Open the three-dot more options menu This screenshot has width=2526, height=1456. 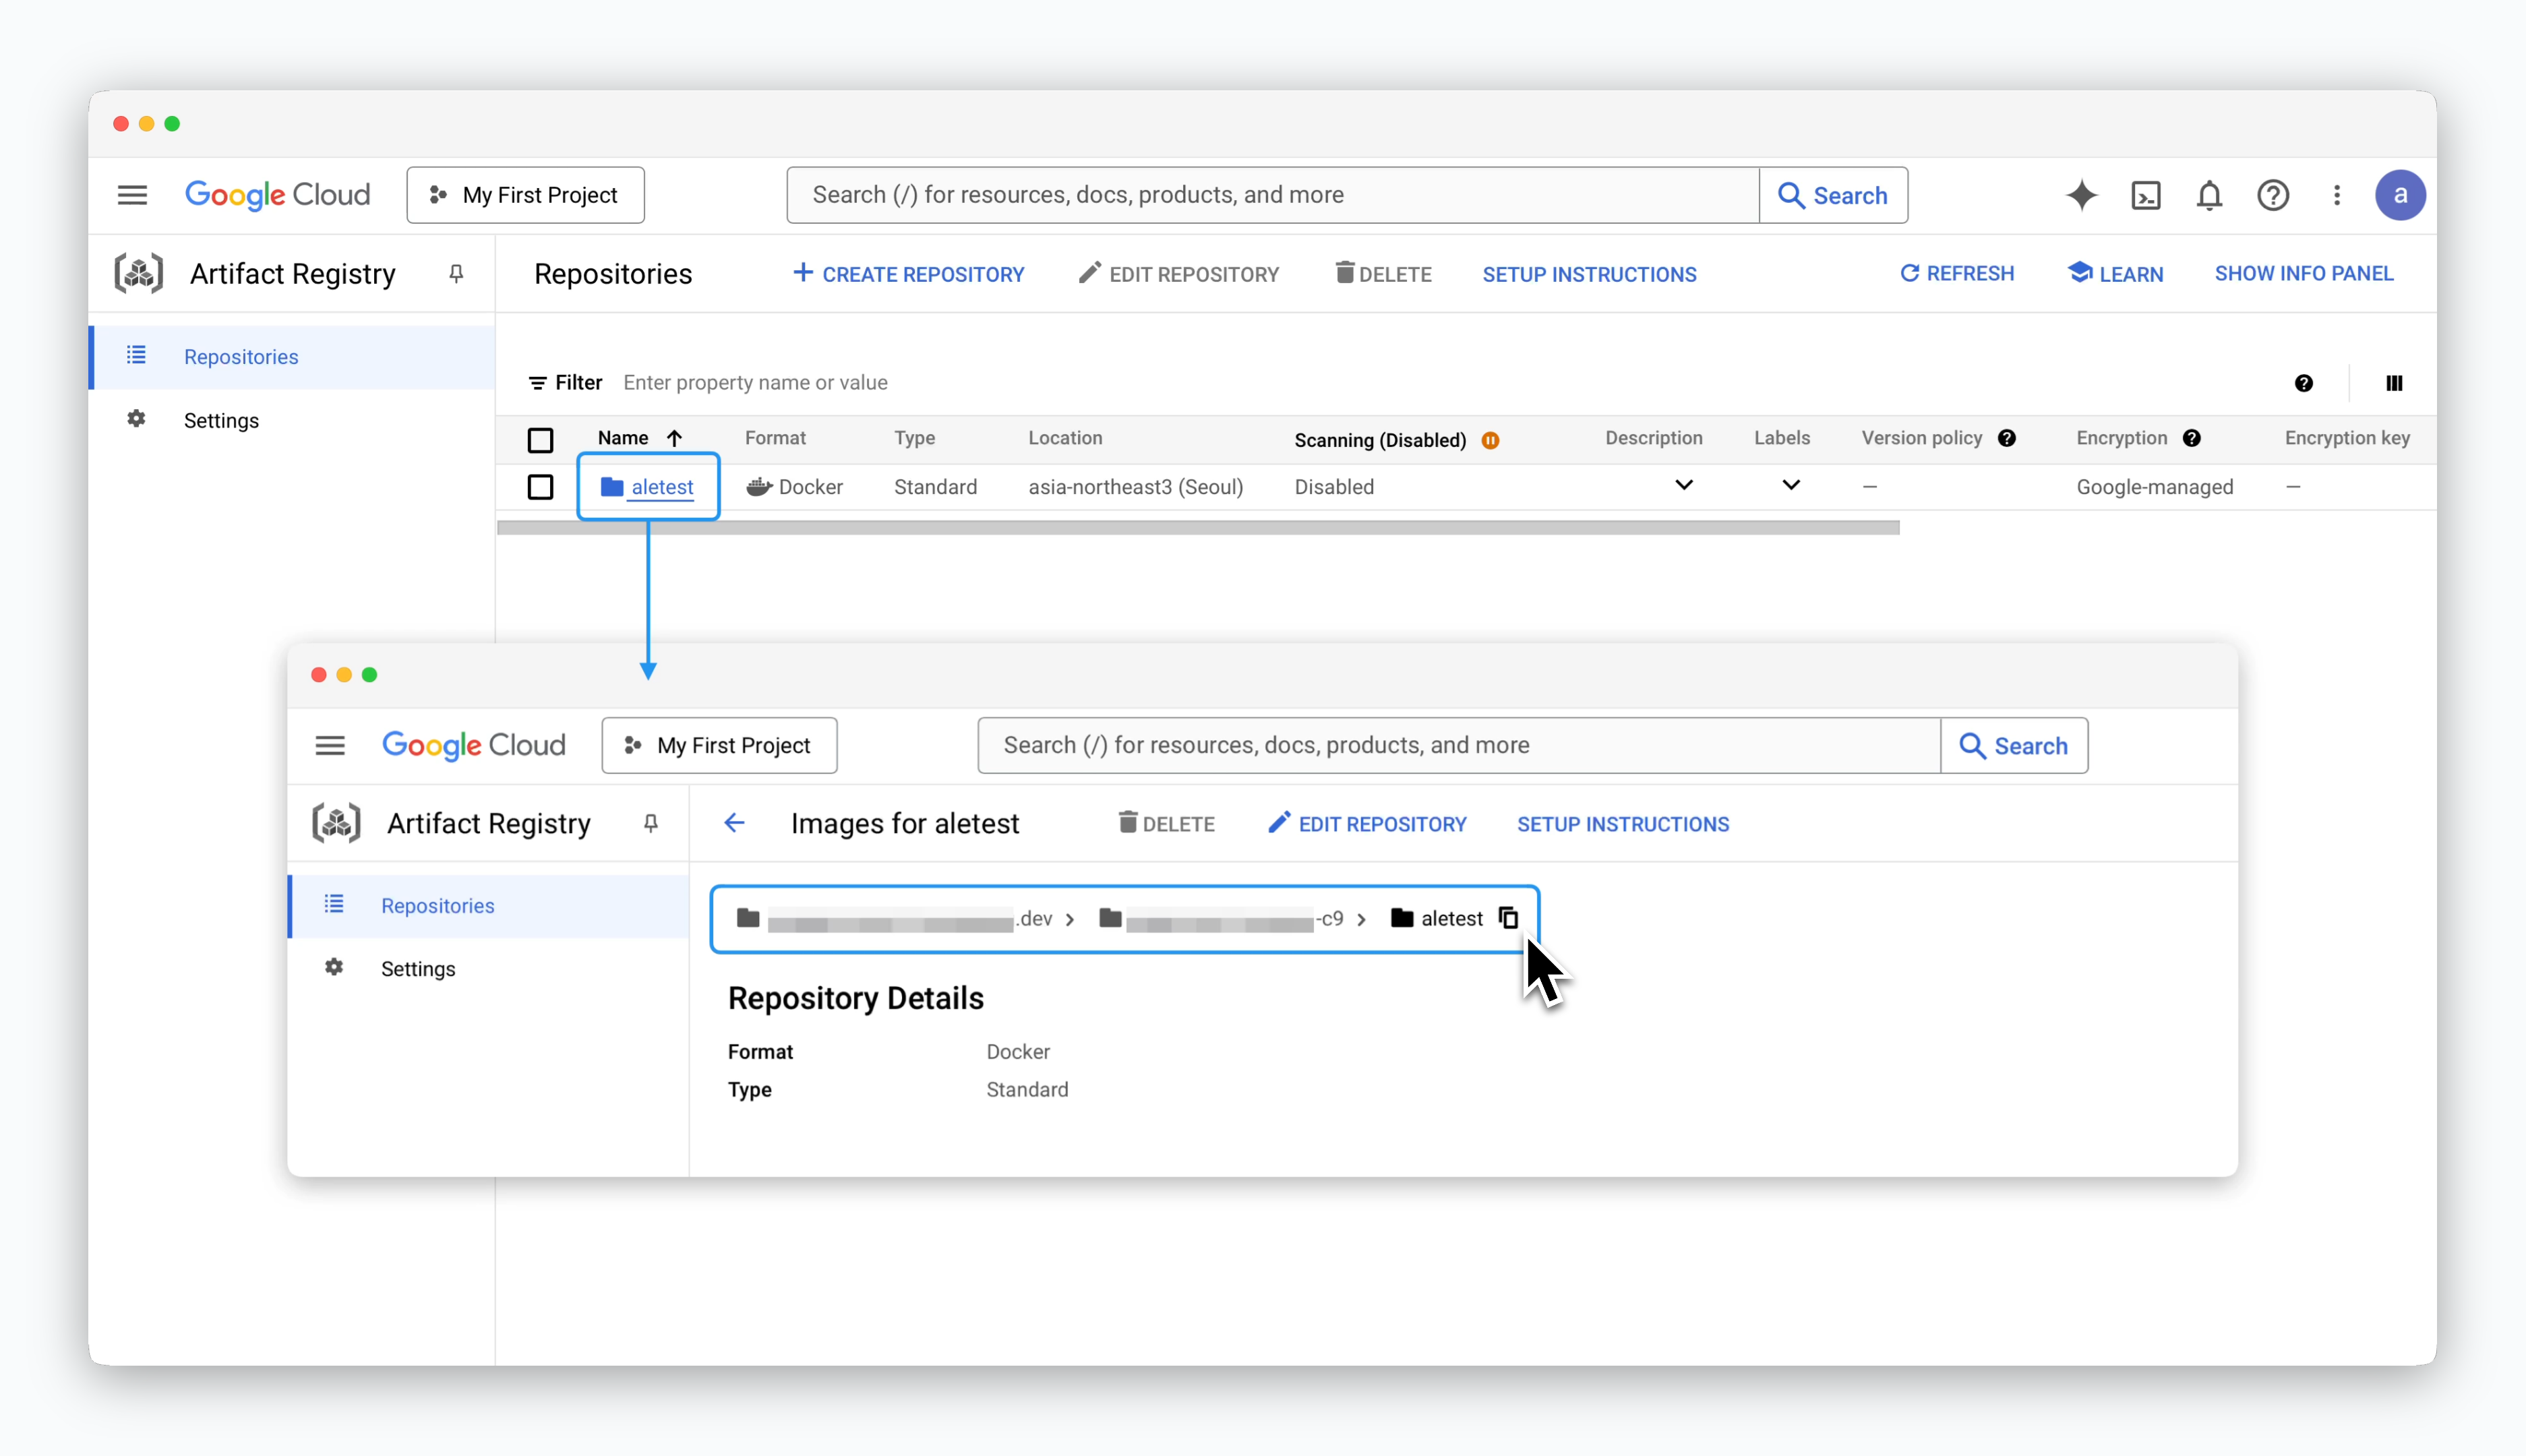pos(2337,195)
